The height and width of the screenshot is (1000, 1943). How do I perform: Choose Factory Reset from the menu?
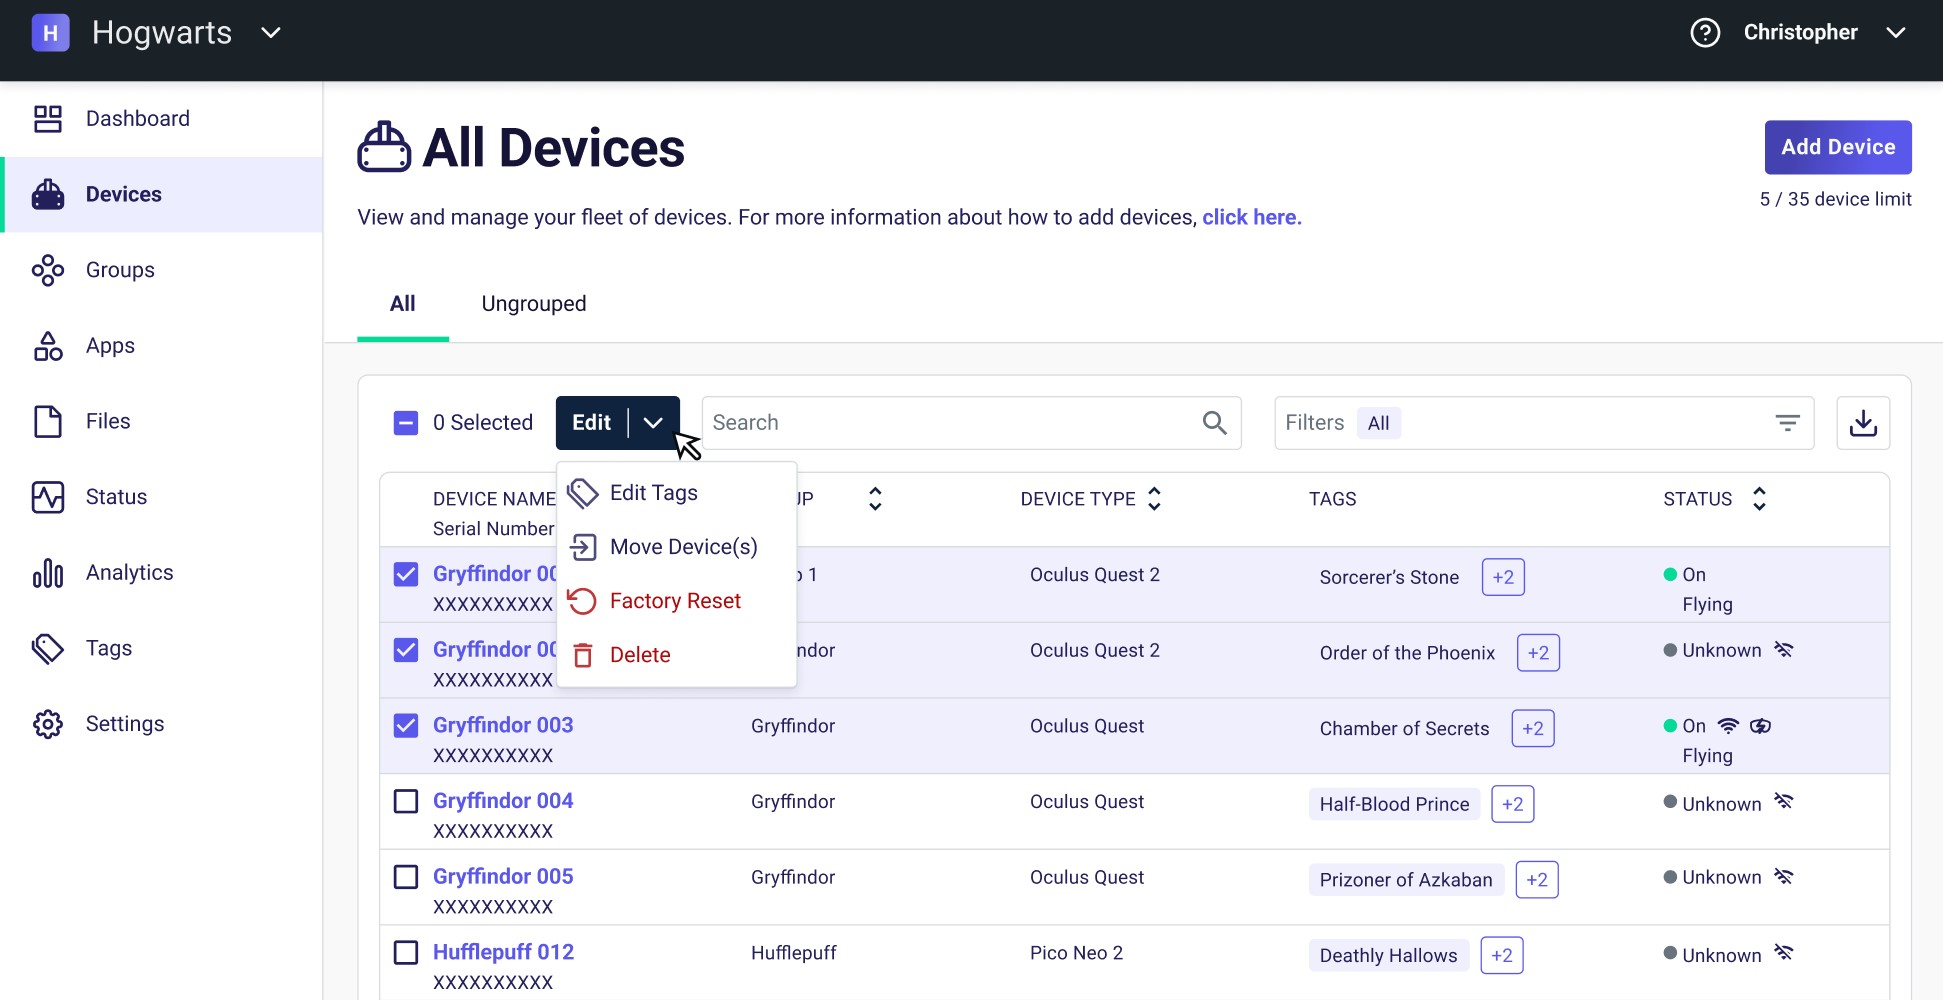pos(675,601)
